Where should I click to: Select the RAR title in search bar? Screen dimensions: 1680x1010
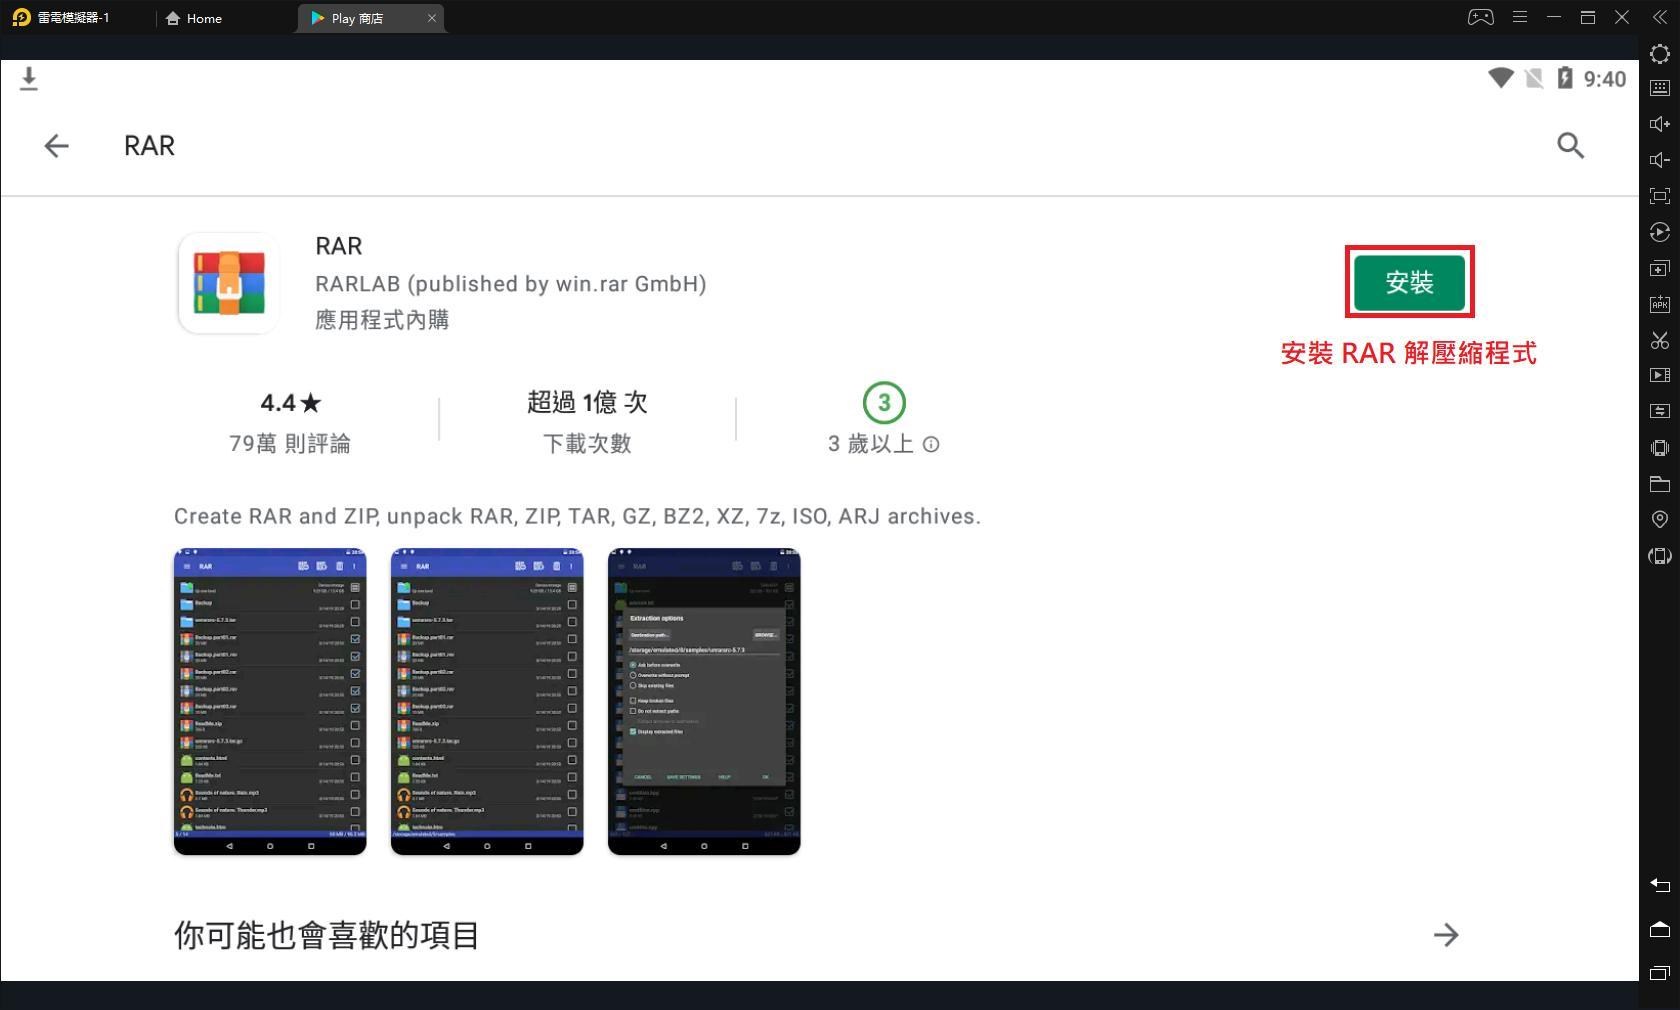click(149, 146)
